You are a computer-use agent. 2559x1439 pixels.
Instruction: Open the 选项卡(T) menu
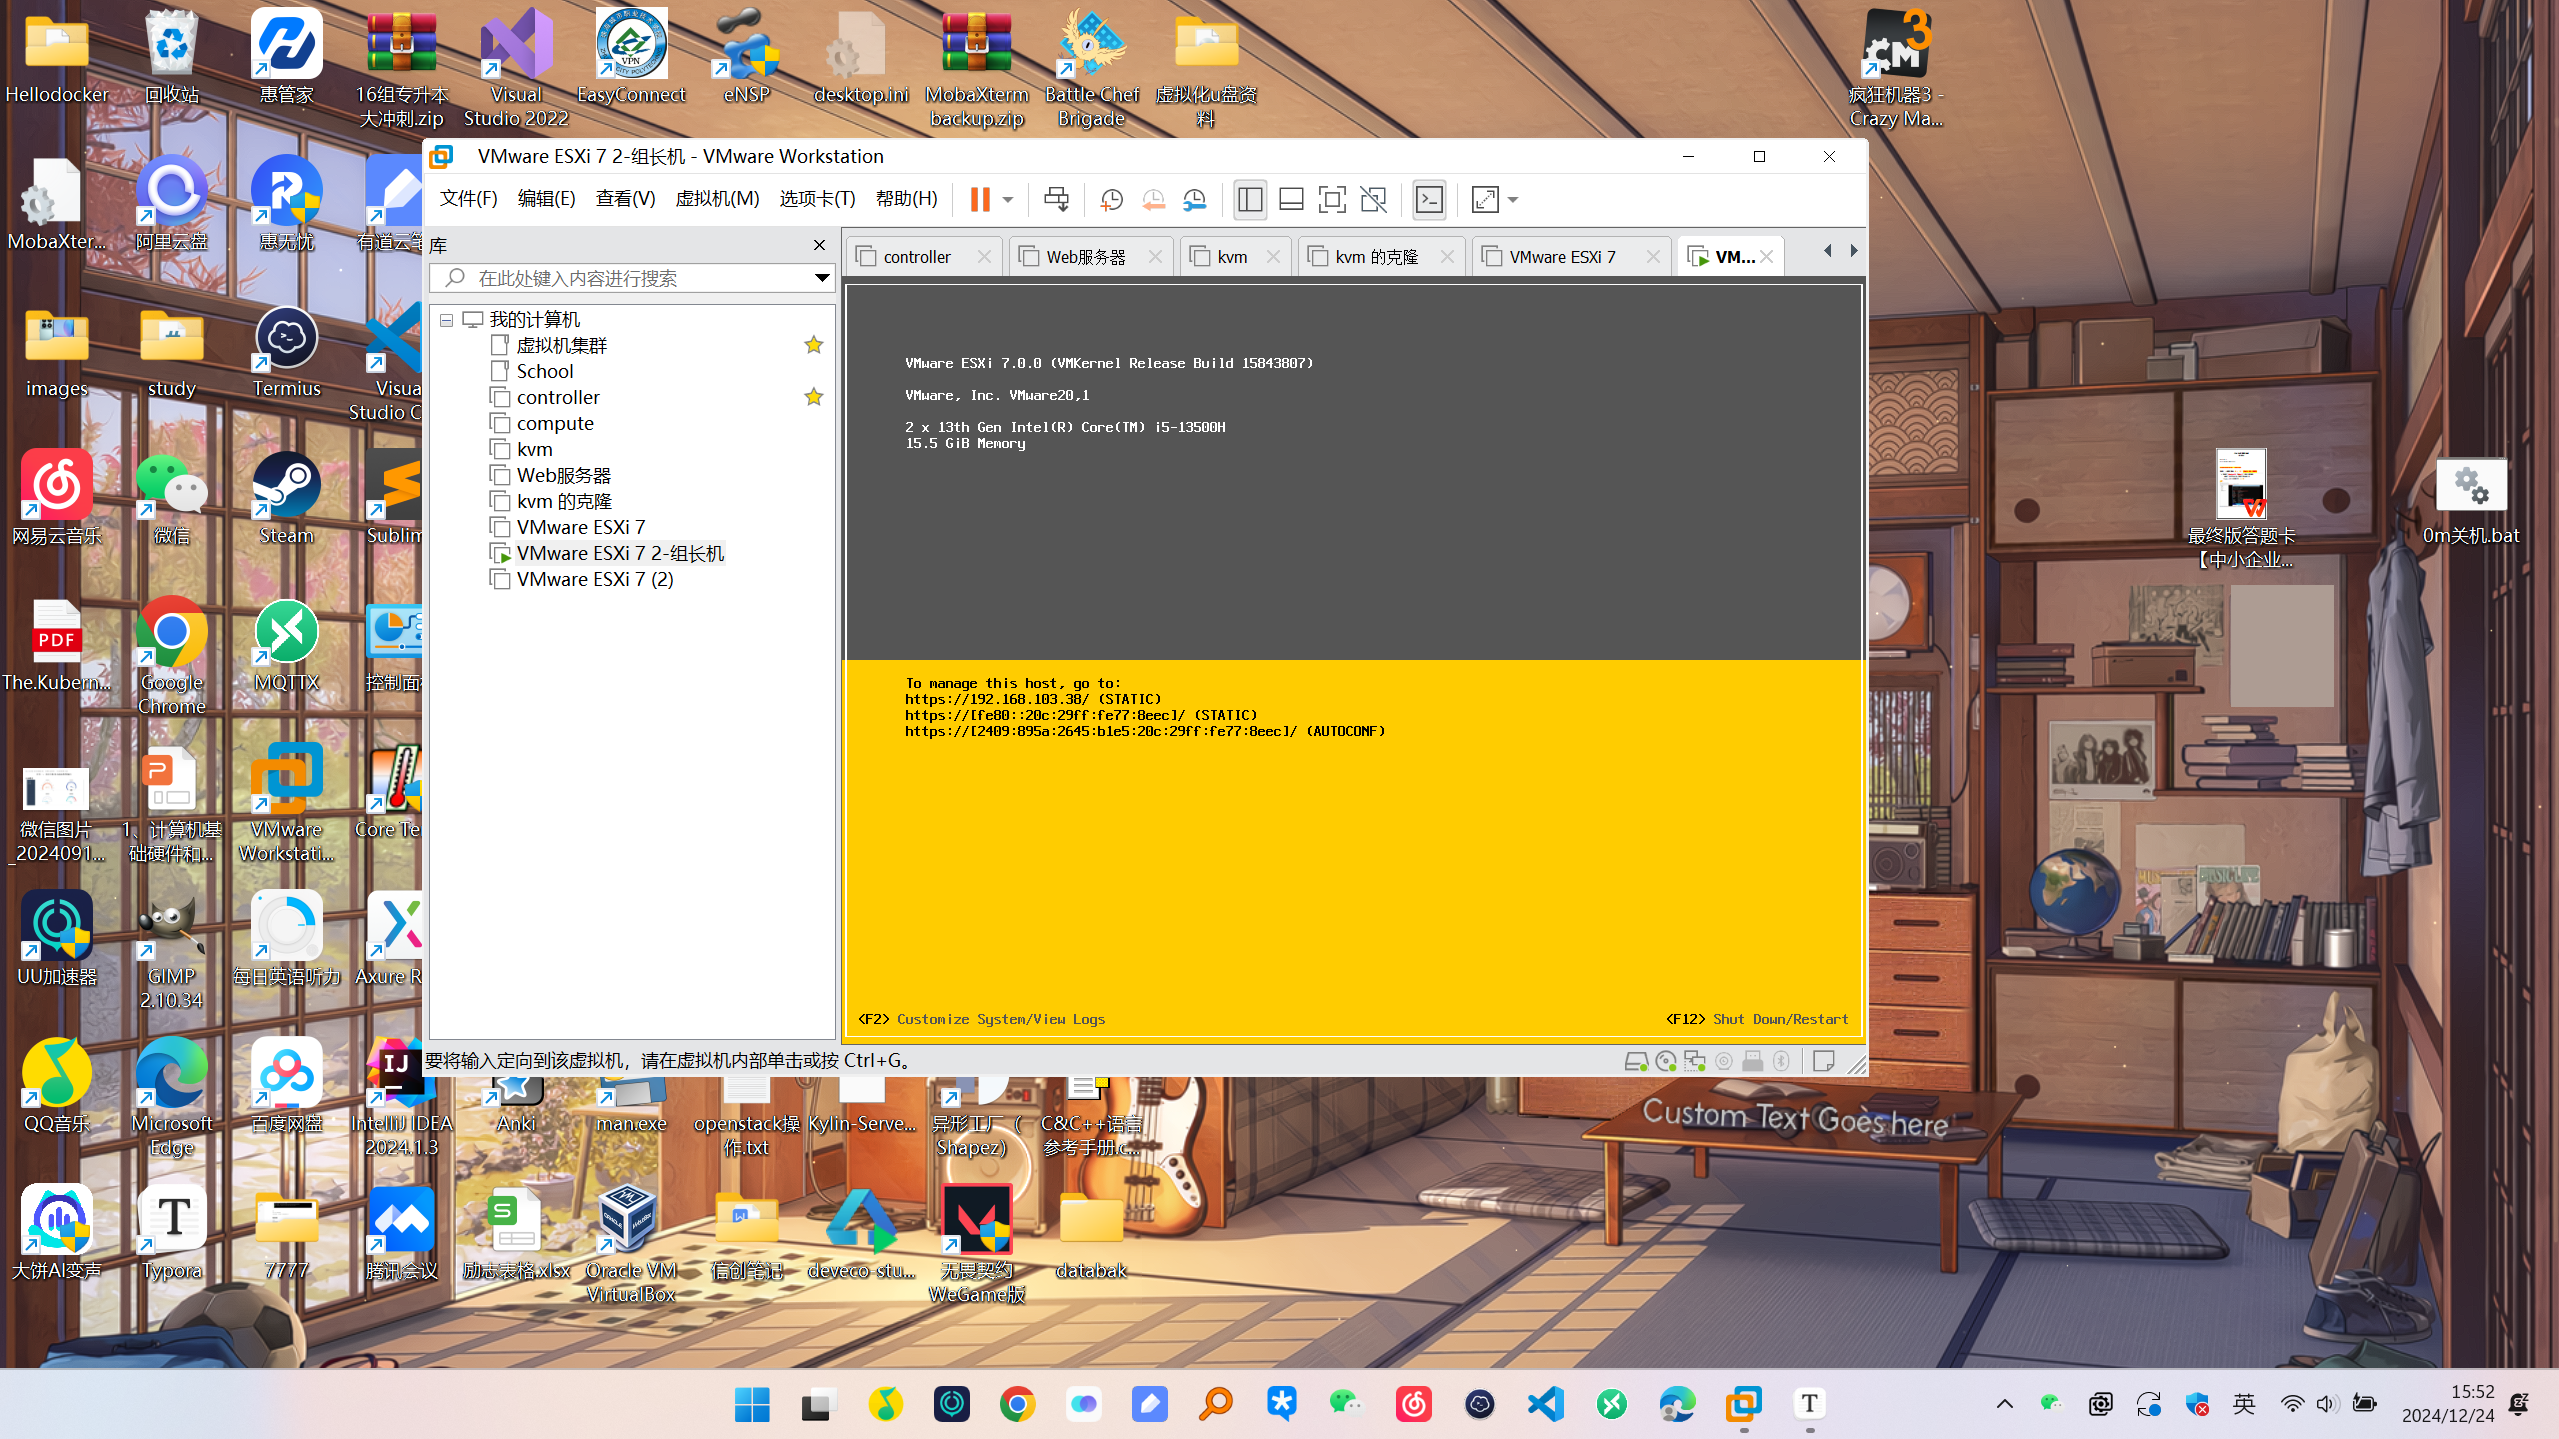click(817, 199)
